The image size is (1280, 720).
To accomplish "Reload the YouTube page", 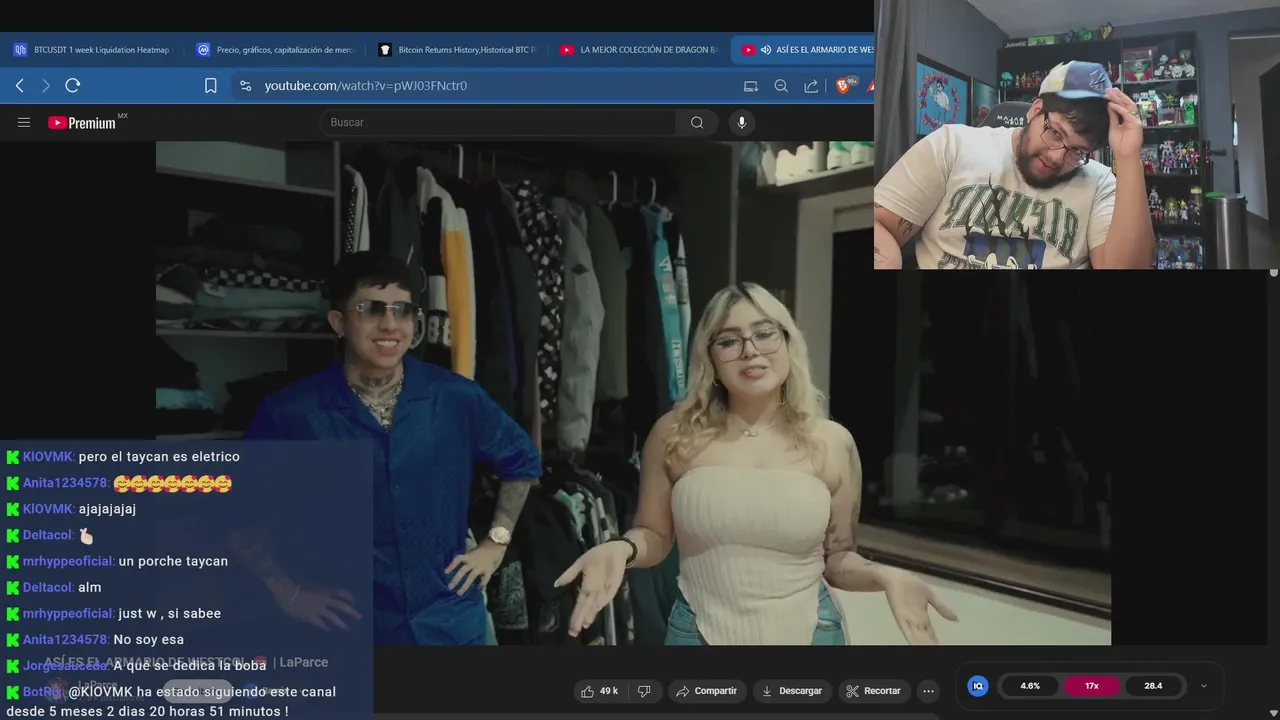I will pyautogui.click(x=72, y=86).
